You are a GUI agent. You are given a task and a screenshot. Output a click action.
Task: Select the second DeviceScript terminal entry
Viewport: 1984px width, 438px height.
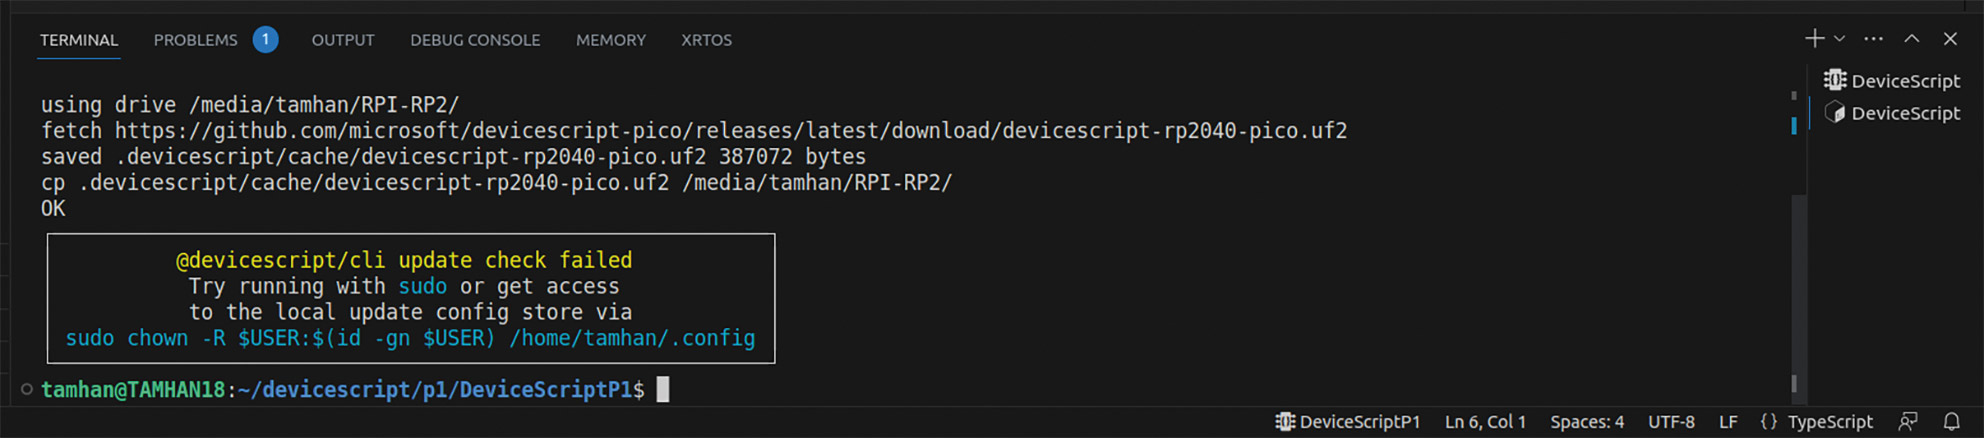(x=1892, y=113)
